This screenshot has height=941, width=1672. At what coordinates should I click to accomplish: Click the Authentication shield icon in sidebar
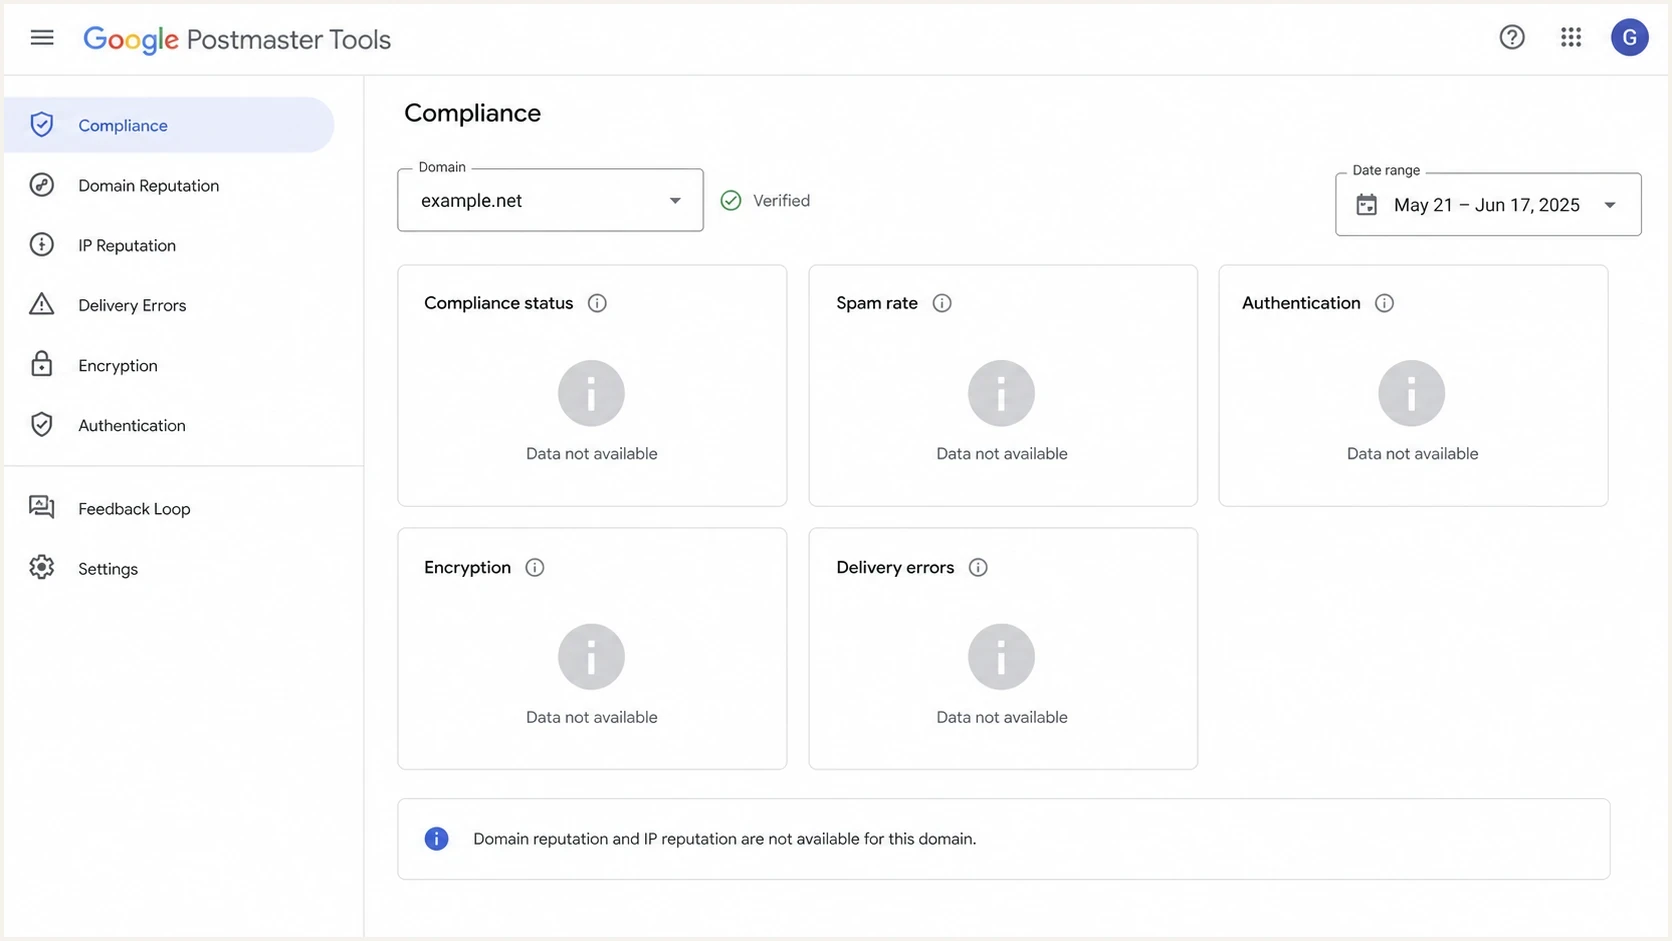coord(42,425)
